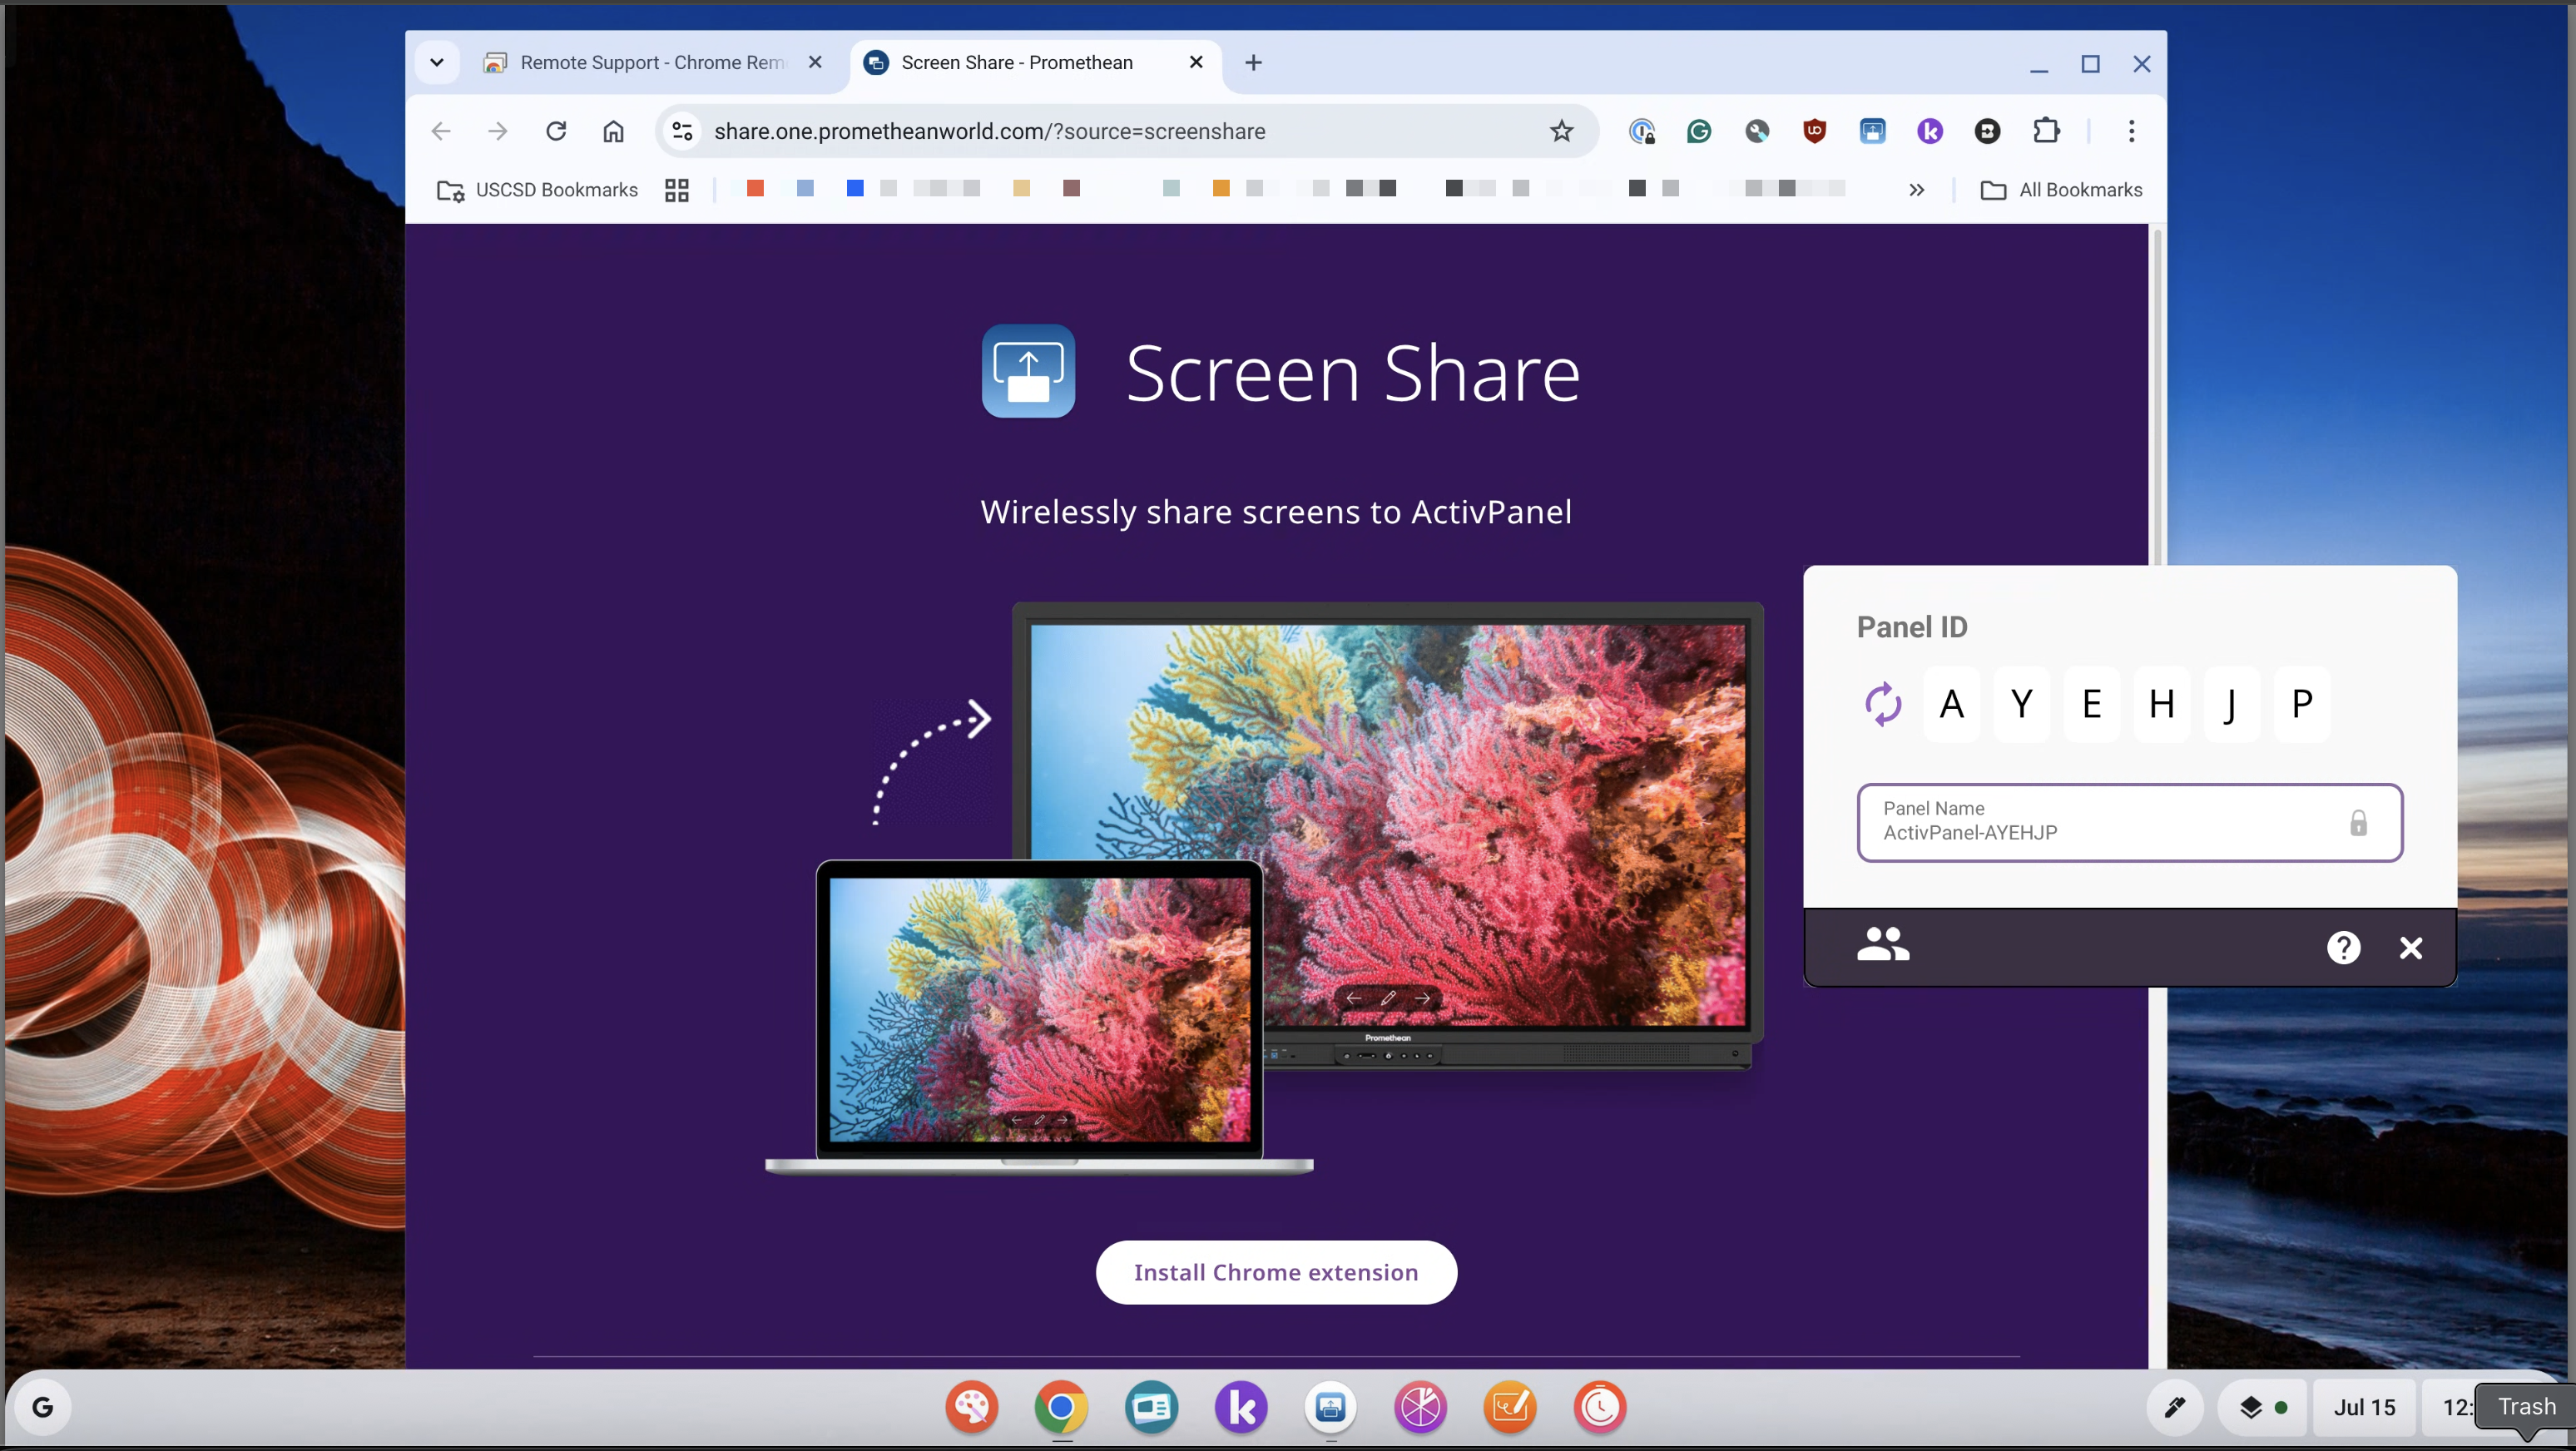Close the Remote Support tab

click(815, 62)
